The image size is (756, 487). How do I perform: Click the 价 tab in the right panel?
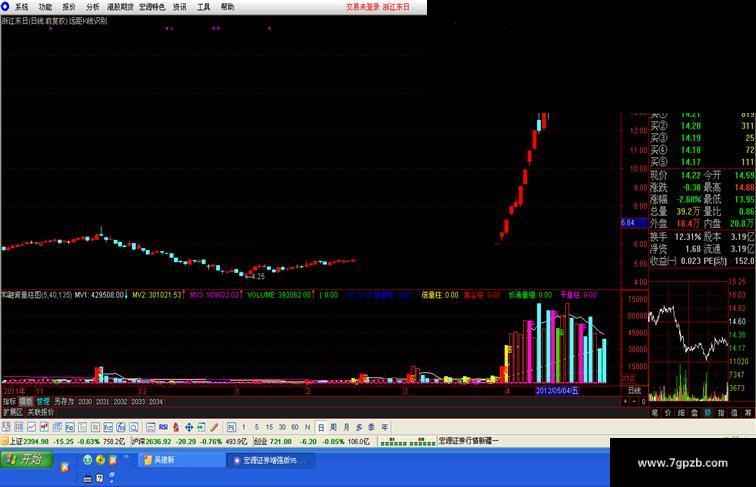[668, 413]
